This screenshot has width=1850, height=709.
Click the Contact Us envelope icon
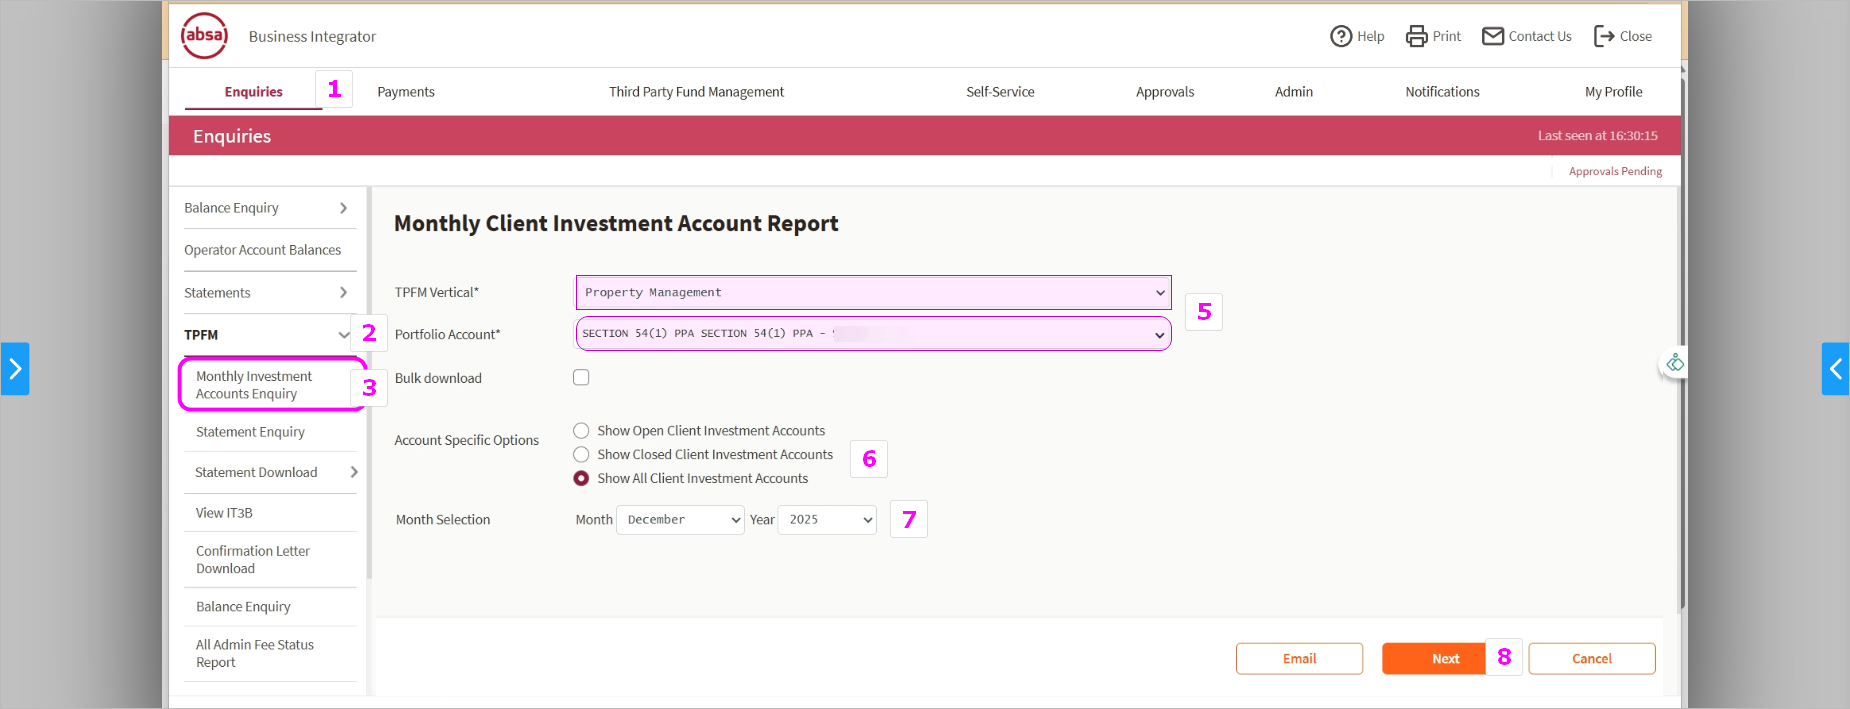point(1492,36)
